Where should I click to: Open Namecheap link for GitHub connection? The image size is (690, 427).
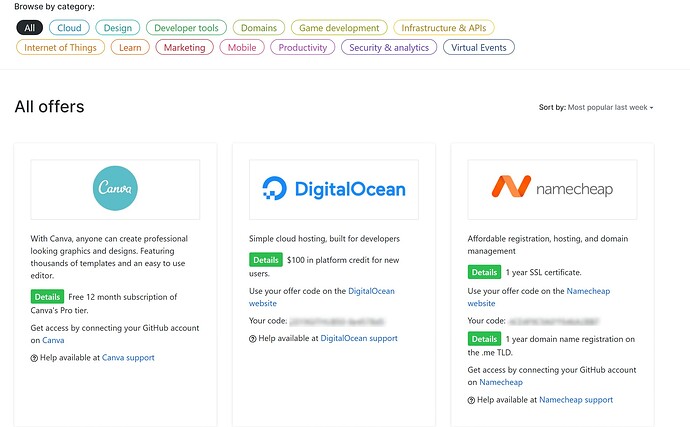point(501,382)
